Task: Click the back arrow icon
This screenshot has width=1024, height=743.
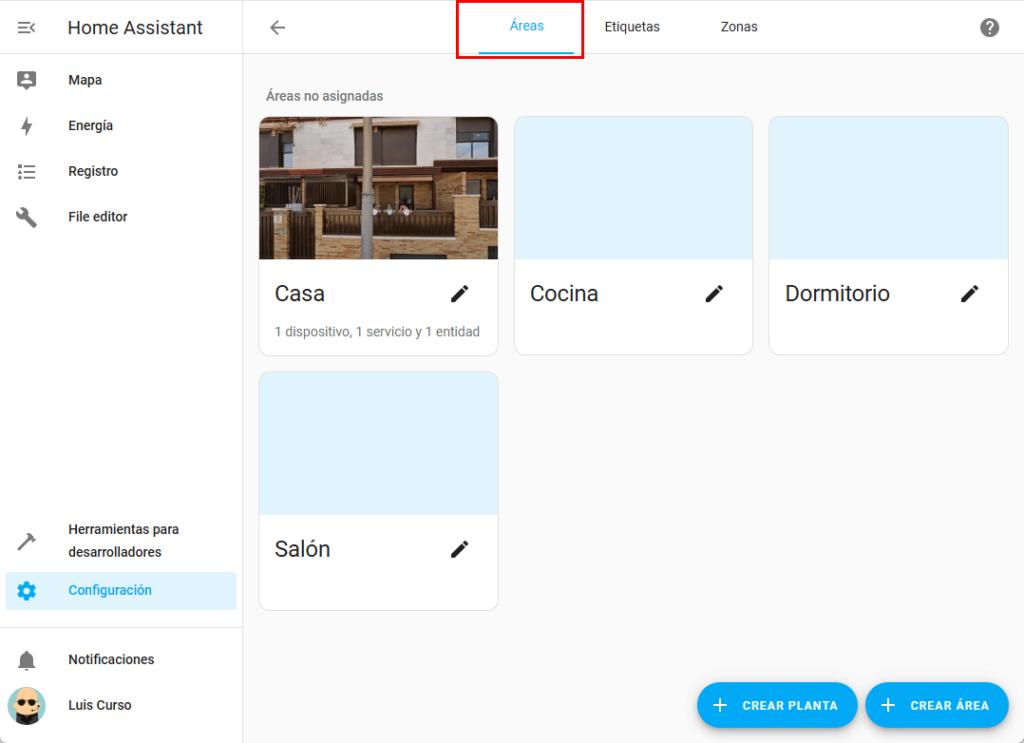Action: (x=278, y=28)
